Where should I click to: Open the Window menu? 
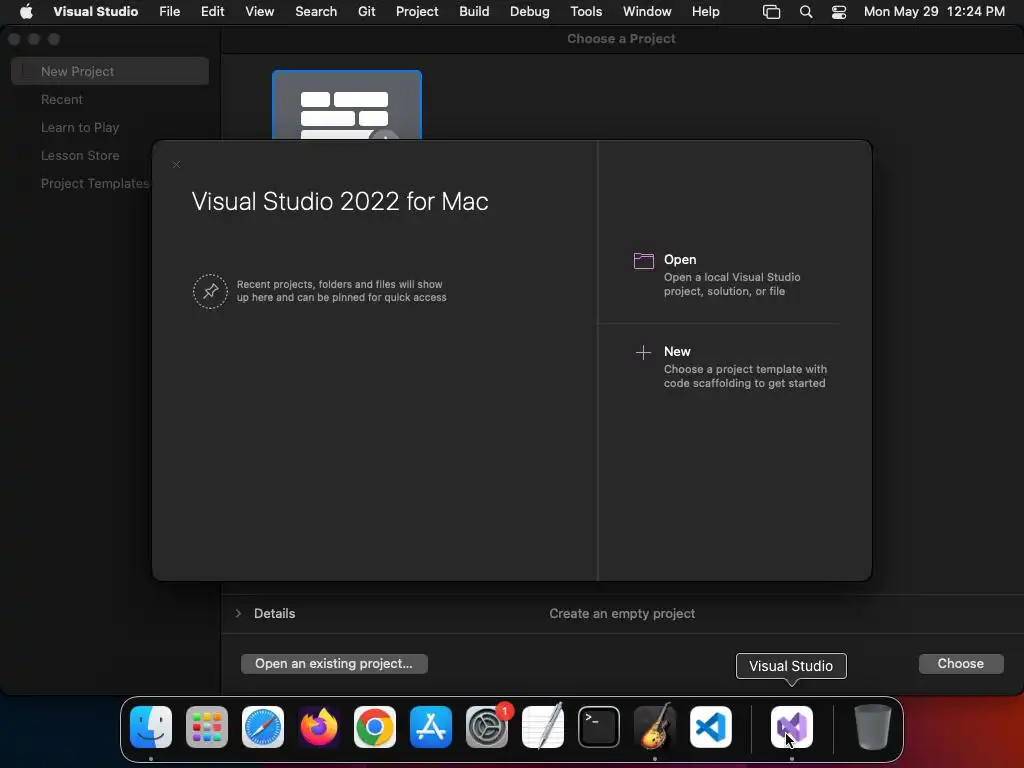click(647, 11)
